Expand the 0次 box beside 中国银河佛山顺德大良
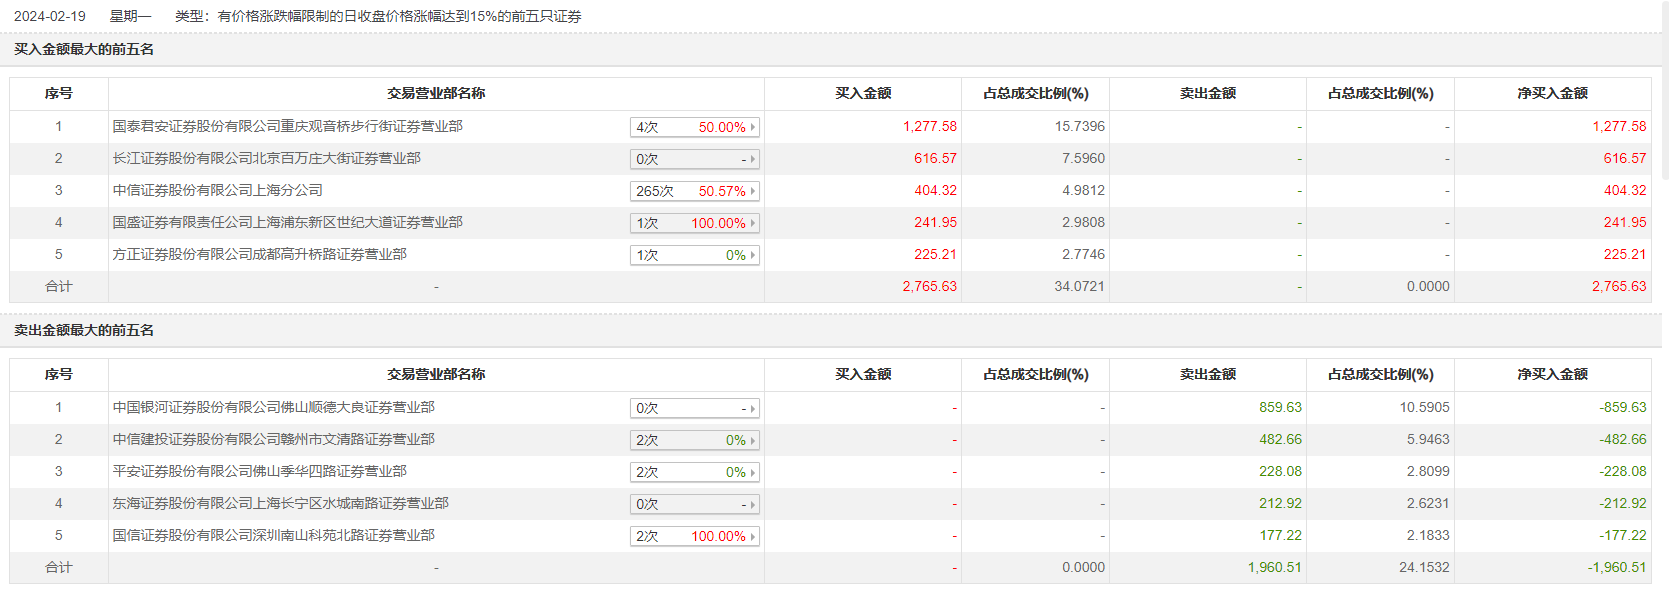This screenshot has width=1669, height=594. click(695, 408)
